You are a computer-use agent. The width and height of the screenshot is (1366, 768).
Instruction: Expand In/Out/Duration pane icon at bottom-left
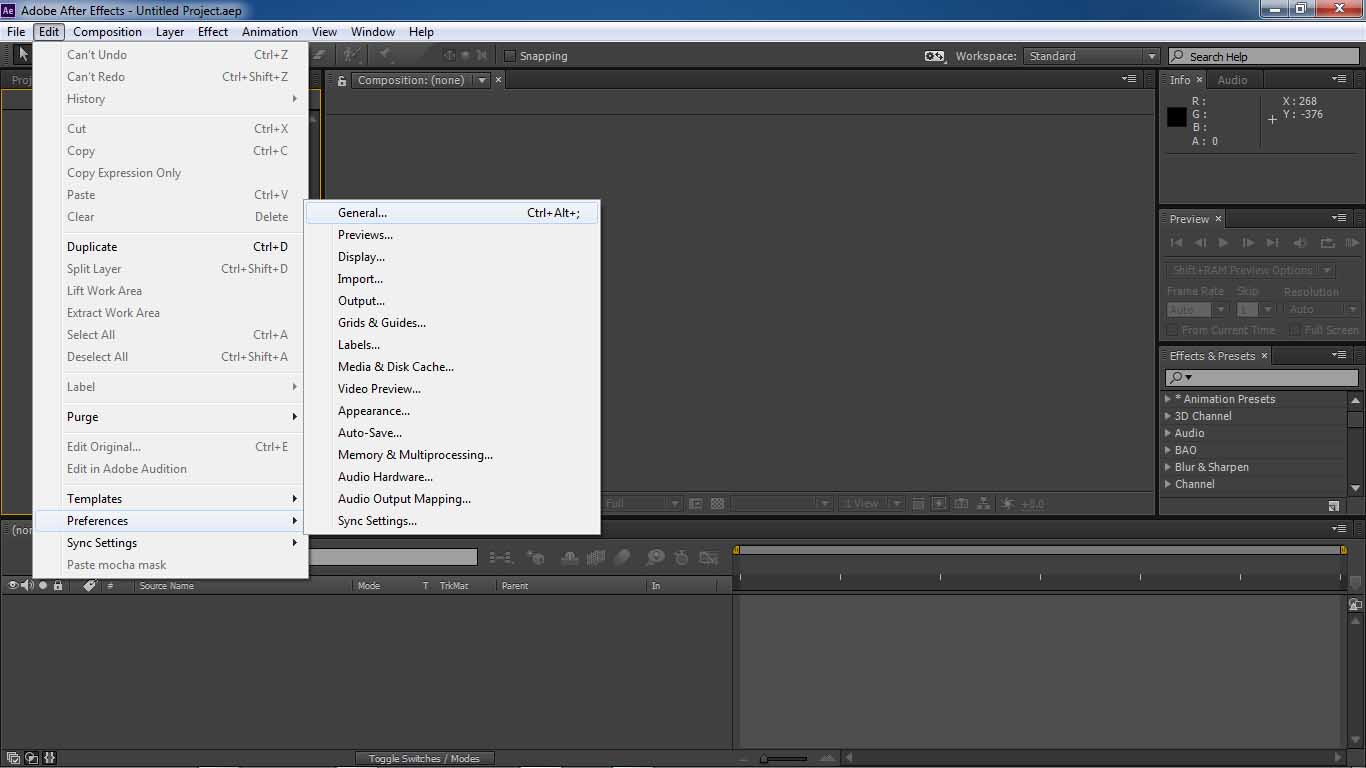click(x=50, y=758)
